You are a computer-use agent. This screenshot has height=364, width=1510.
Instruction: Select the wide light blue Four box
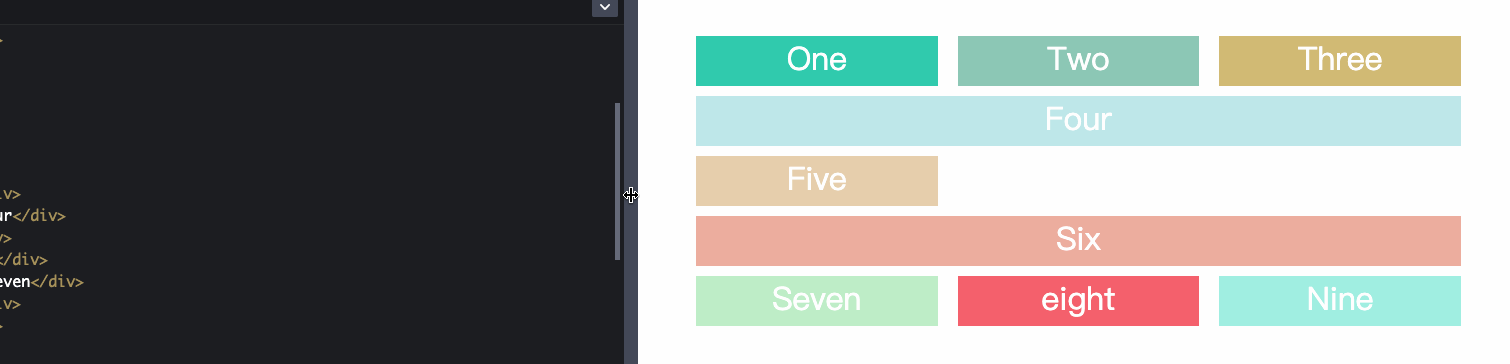[1078, 121]
